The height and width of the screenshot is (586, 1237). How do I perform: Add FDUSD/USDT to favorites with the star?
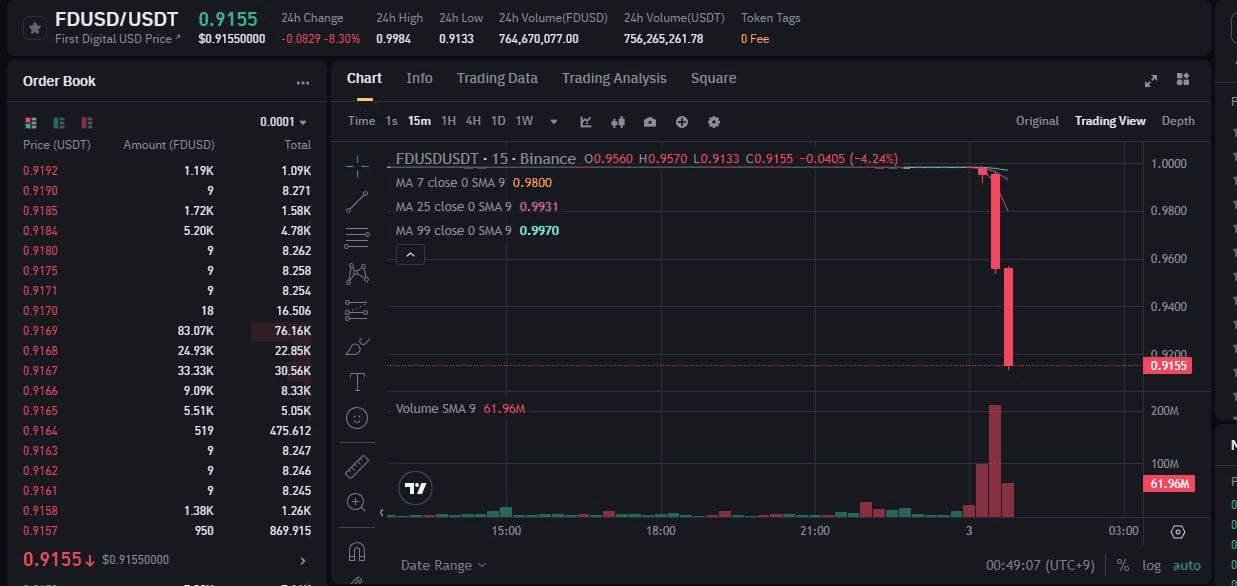coord(34,28)
